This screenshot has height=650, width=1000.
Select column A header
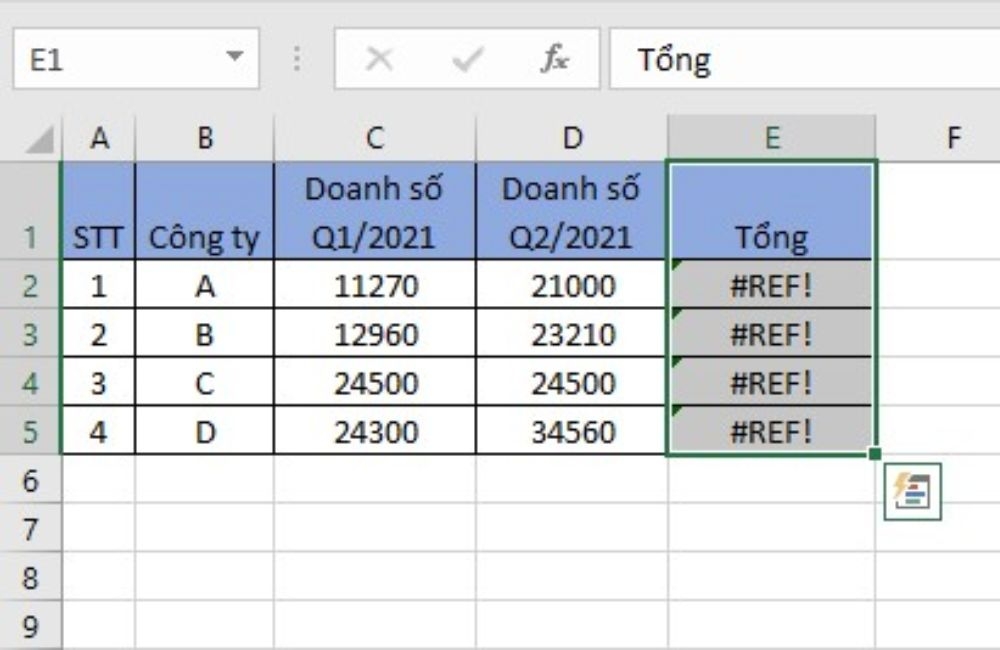tap(99, 138)
